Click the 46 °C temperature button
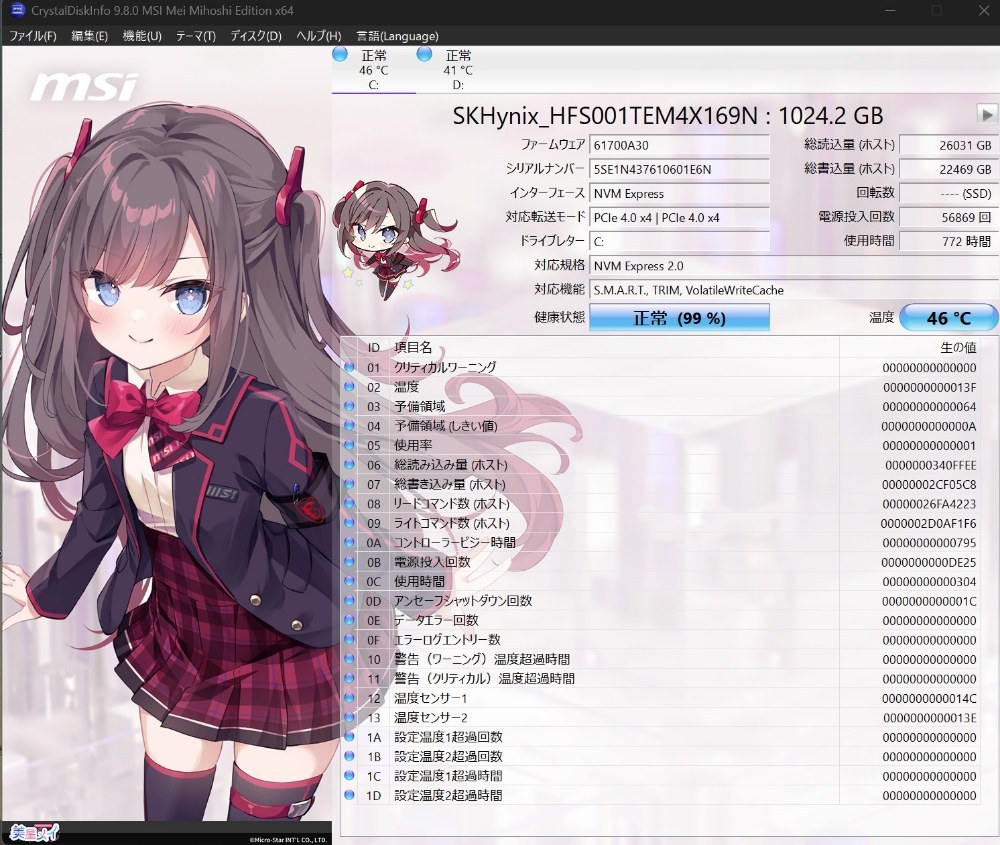The width and height of the screenshot is (1000, 845). 948,318
